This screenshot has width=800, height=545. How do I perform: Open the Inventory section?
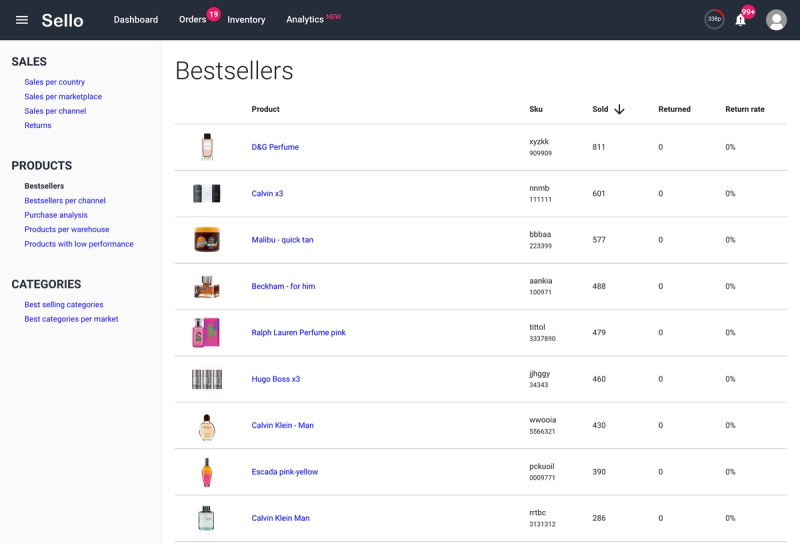point(246,19)
